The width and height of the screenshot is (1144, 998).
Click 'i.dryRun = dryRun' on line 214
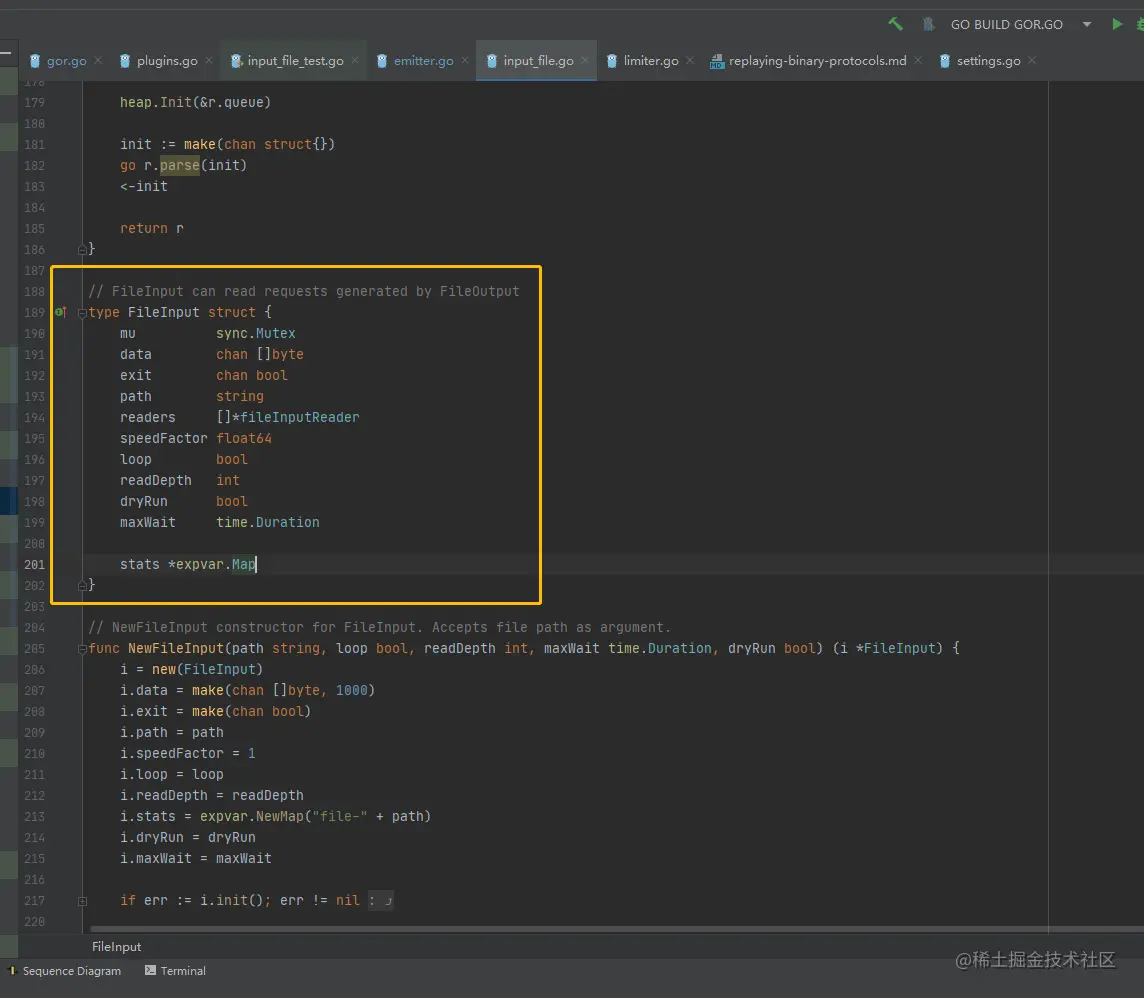click(x=188, y=838)
